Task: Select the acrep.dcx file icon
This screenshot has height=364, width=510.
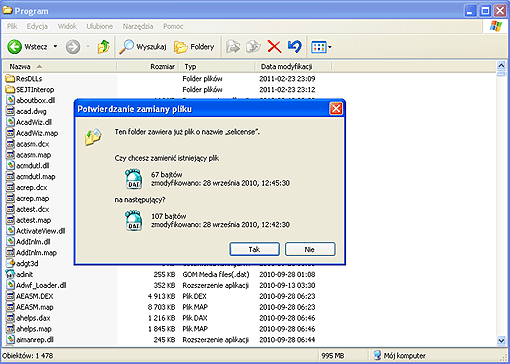Action: [x=11, y=187]
